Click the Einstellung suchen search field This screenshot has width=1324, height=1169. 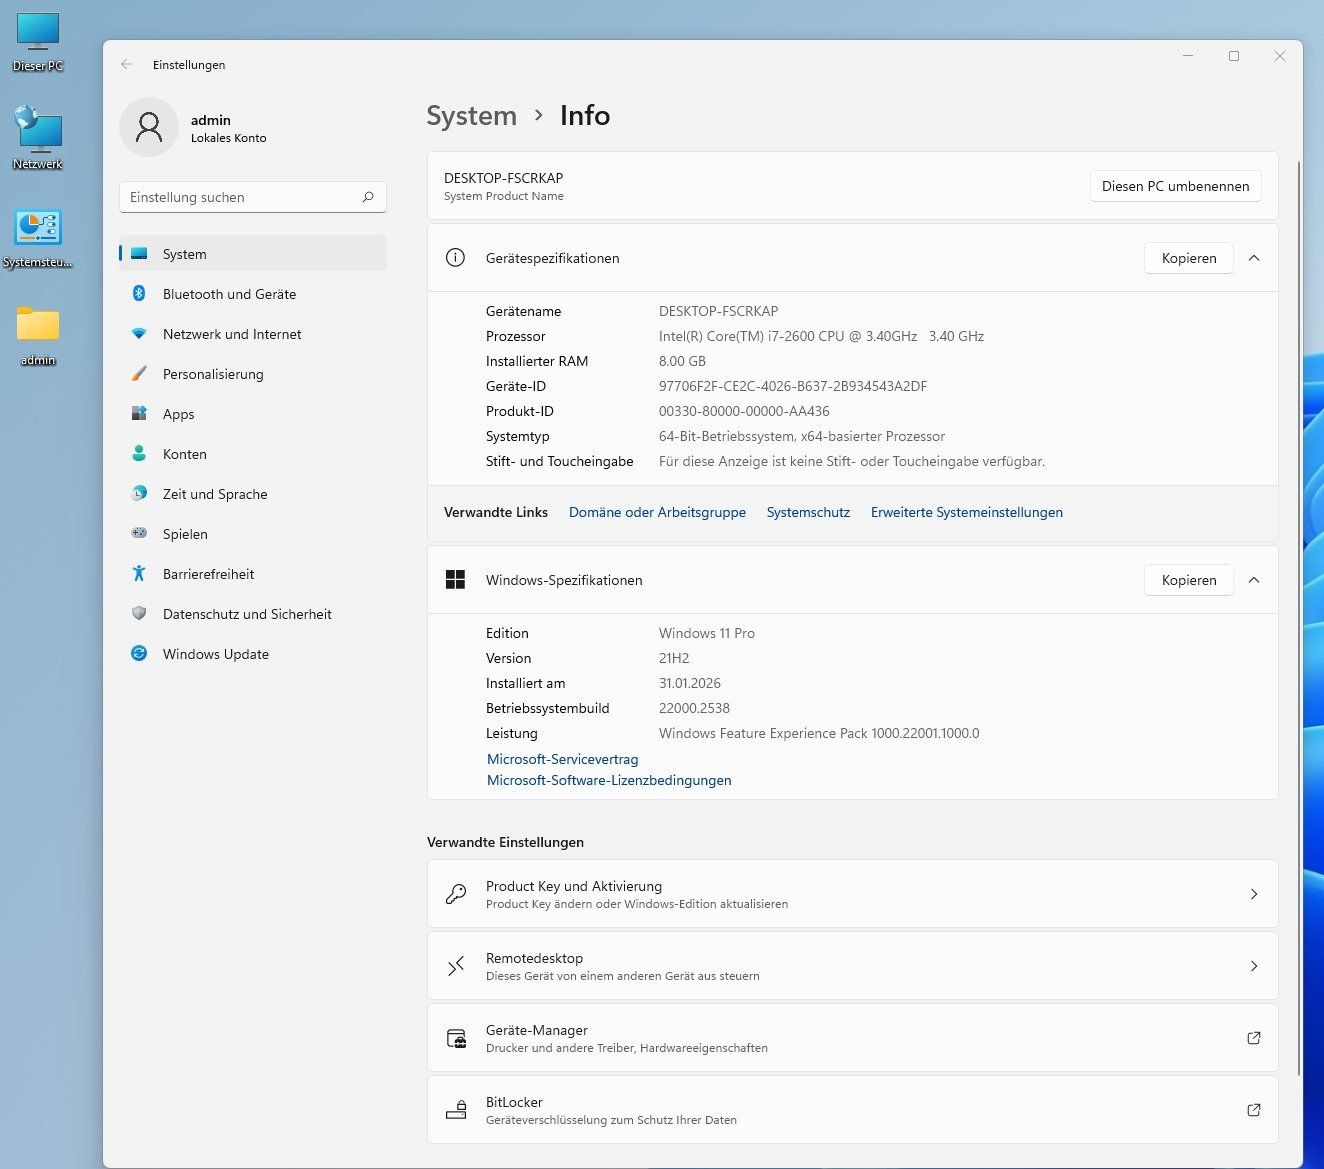pyautogui.click(x=253, y=197)
